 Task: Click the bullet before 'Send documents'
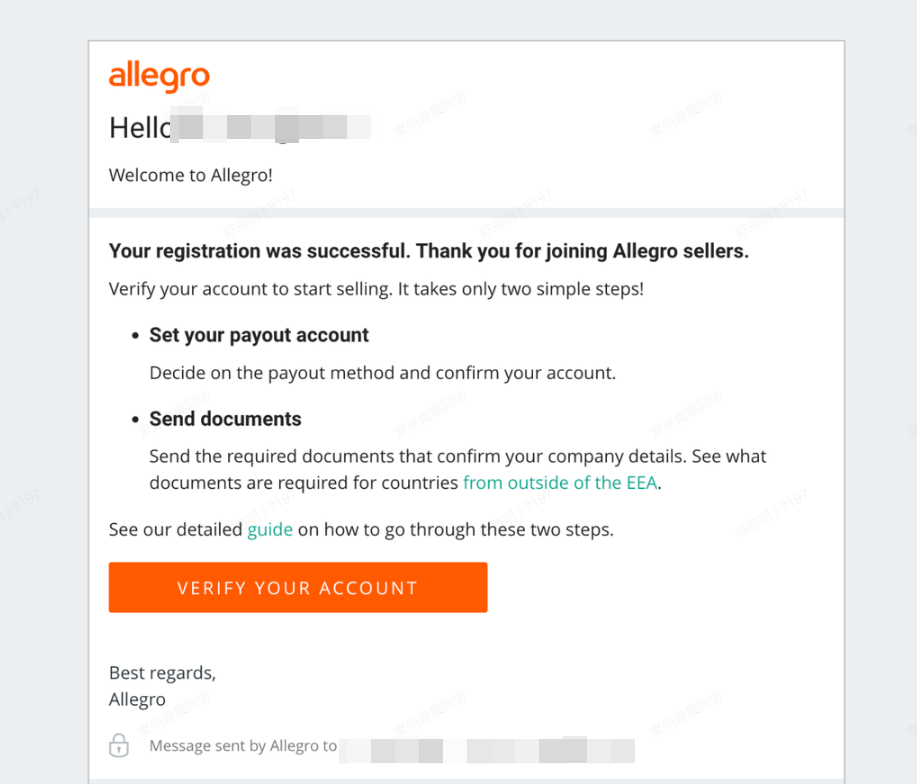(135, 420)
